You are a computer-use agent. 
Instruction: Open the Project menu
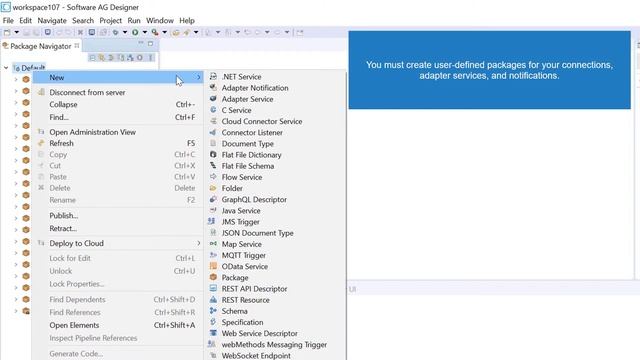click(111, 20)
